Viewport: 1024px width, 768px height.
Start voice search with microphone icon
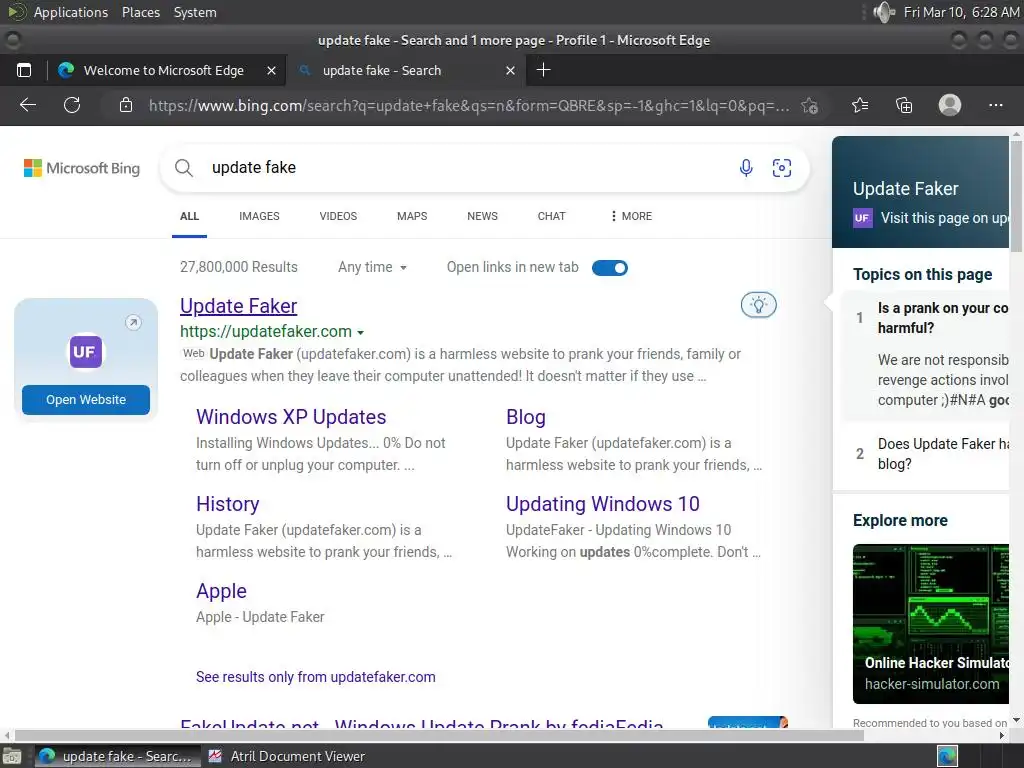746,168
